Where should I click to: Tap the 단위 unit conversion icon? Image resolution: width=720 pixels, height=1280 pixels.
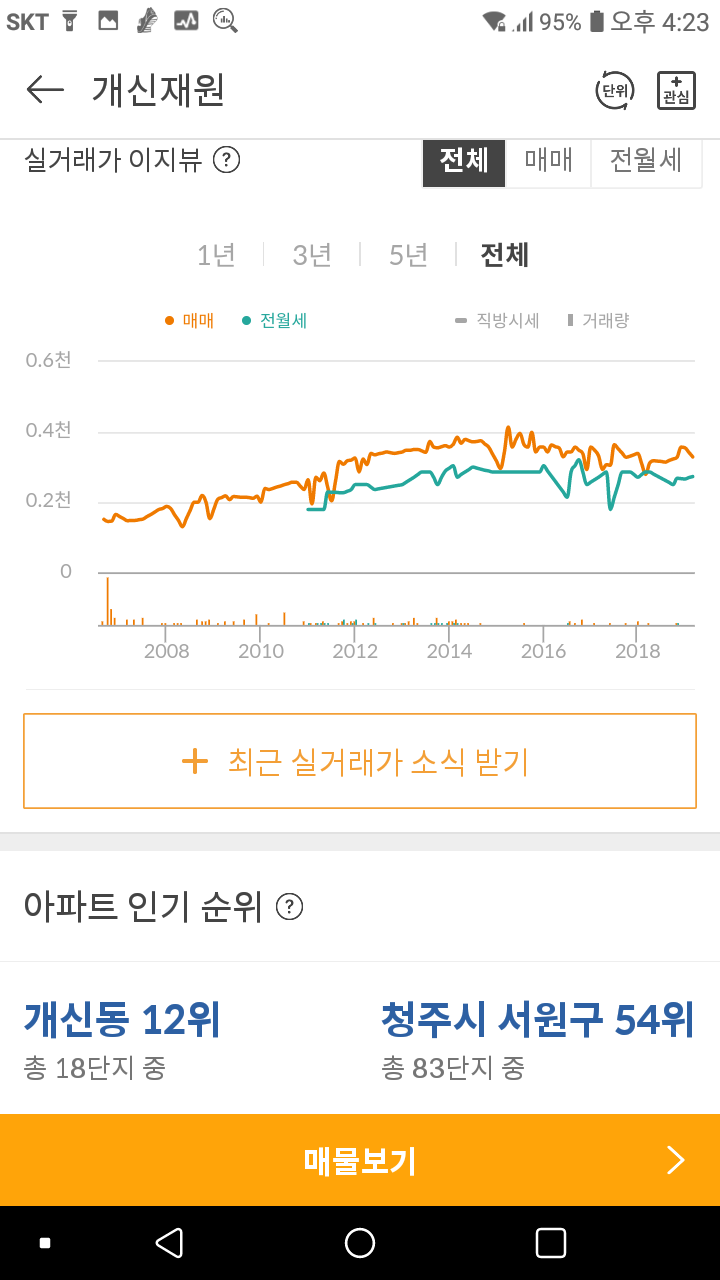point(614,90)
